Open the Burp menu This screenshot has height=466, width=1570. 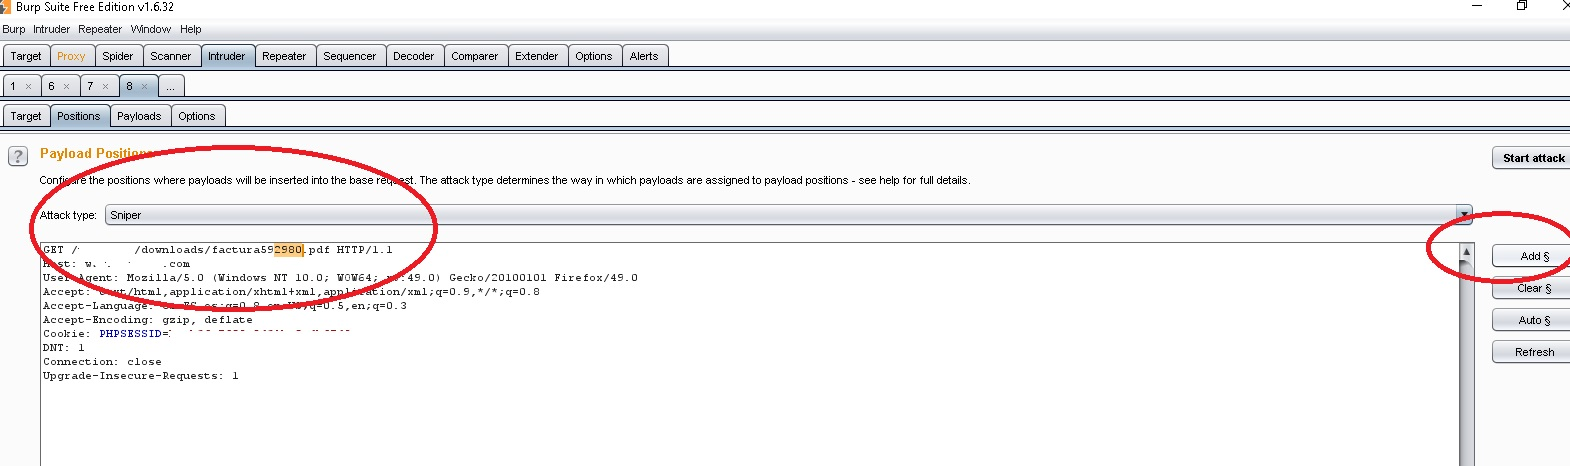(x=14, y=29)
